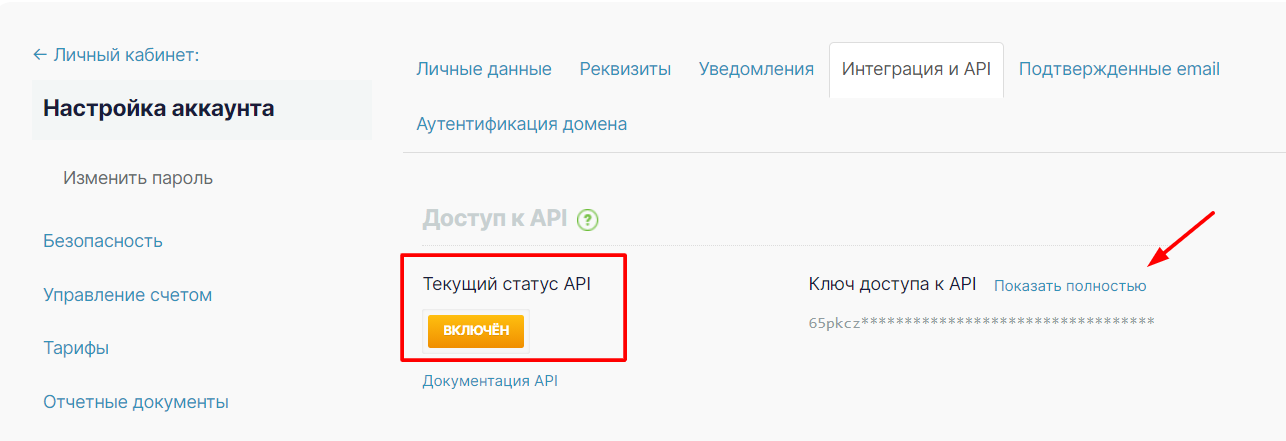Click the Настройка аккаунта sidebar heading

158,109
